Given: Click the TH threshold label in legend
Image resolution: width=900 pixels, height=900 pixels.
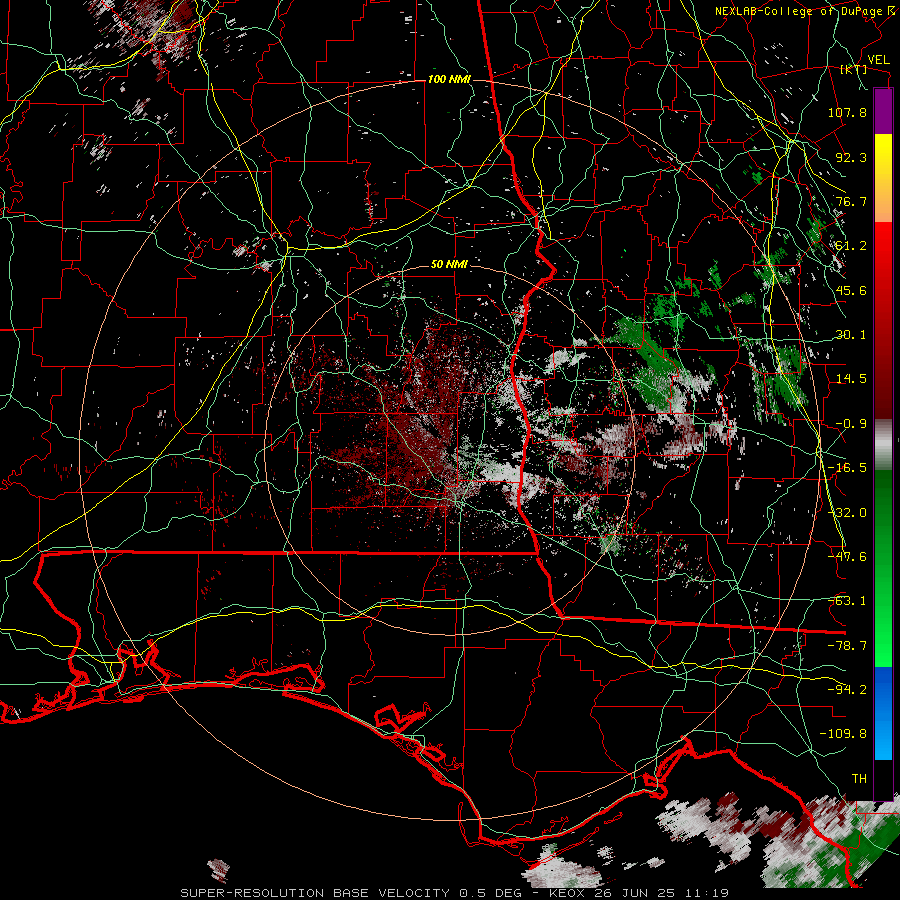Looking at the screenshot, I should pyautogui.click(x=859, y=779).
